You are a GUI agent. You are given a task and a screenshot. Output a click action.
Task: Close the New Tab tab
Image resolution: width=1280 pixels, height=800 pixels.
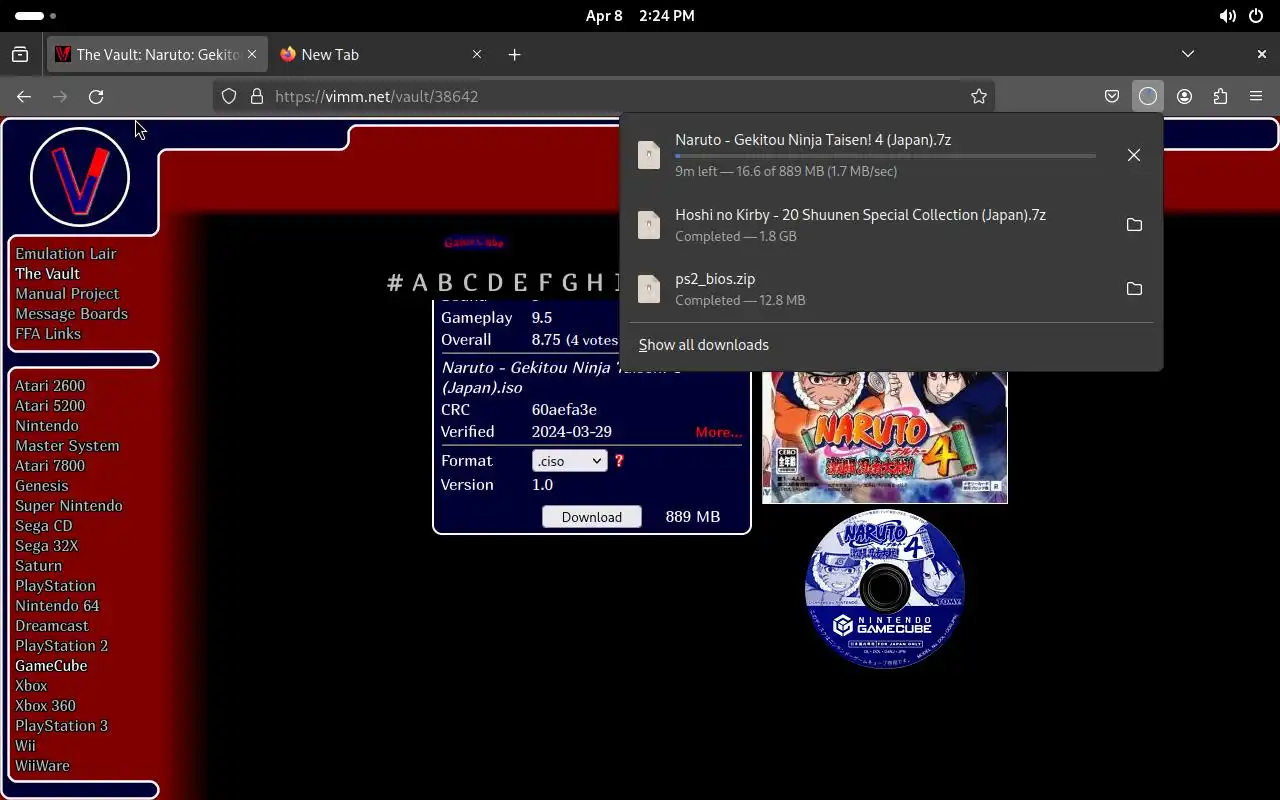tap(477, 54)
